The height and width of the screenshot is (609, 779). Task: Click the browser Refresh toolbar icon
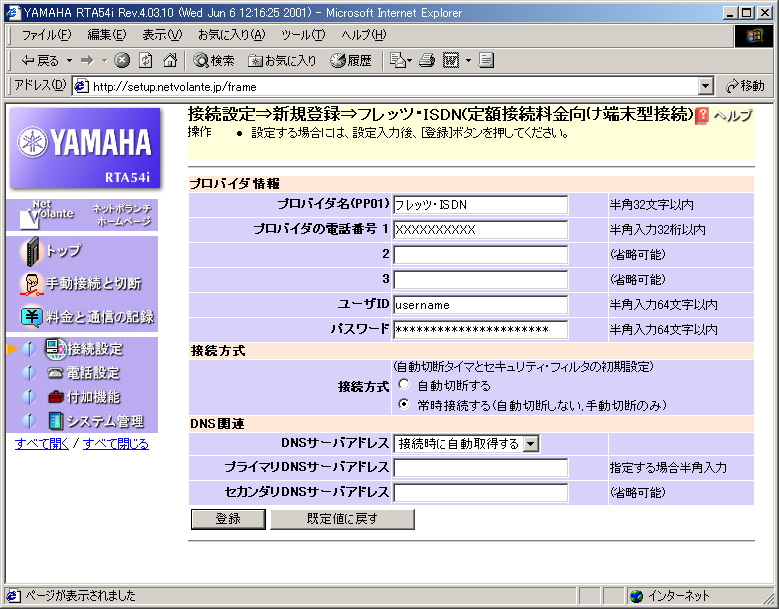pyautogui.click(x=146, y=61)
